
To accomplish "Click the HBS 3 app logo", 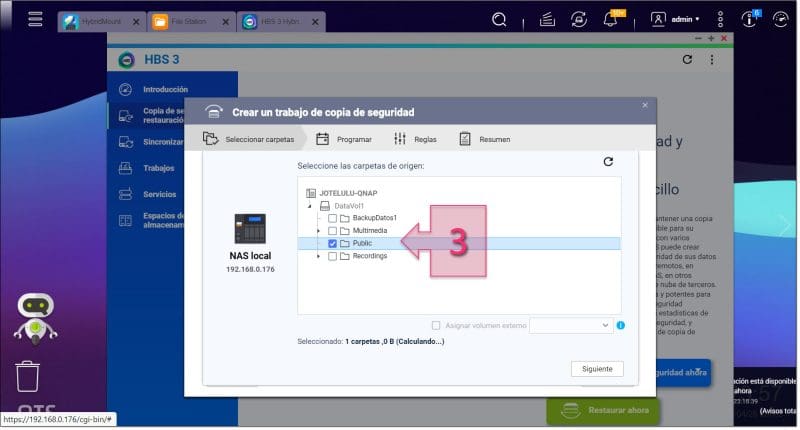I will point(127,60).
